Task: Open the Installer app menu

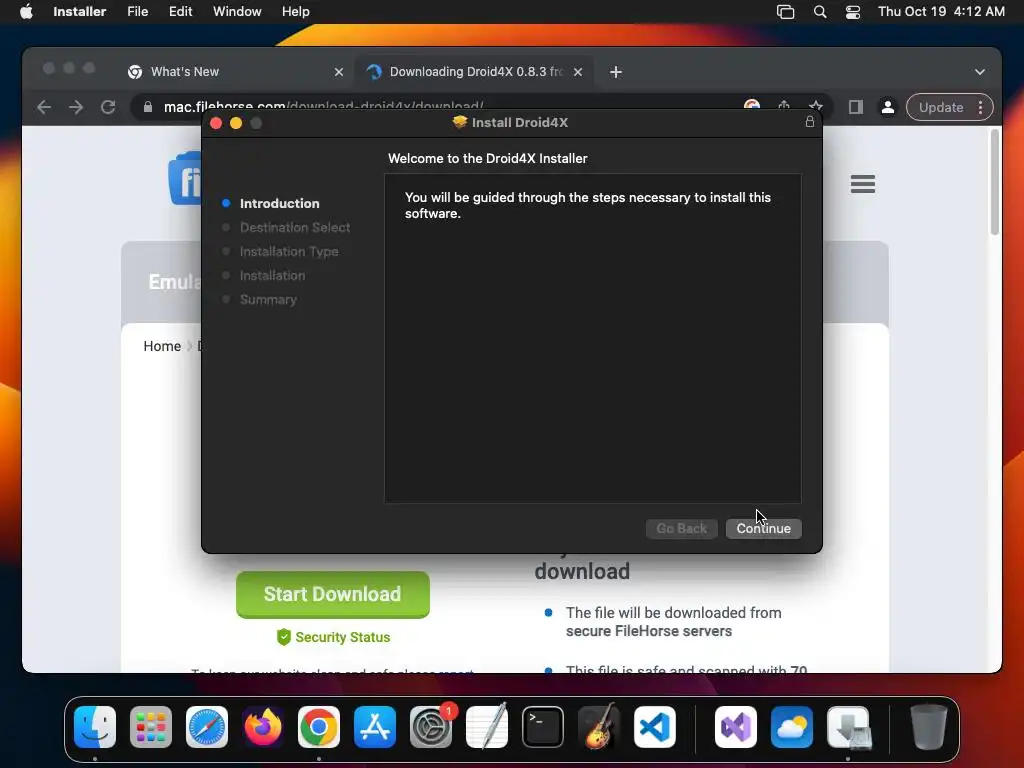Action: click(80, 11)
